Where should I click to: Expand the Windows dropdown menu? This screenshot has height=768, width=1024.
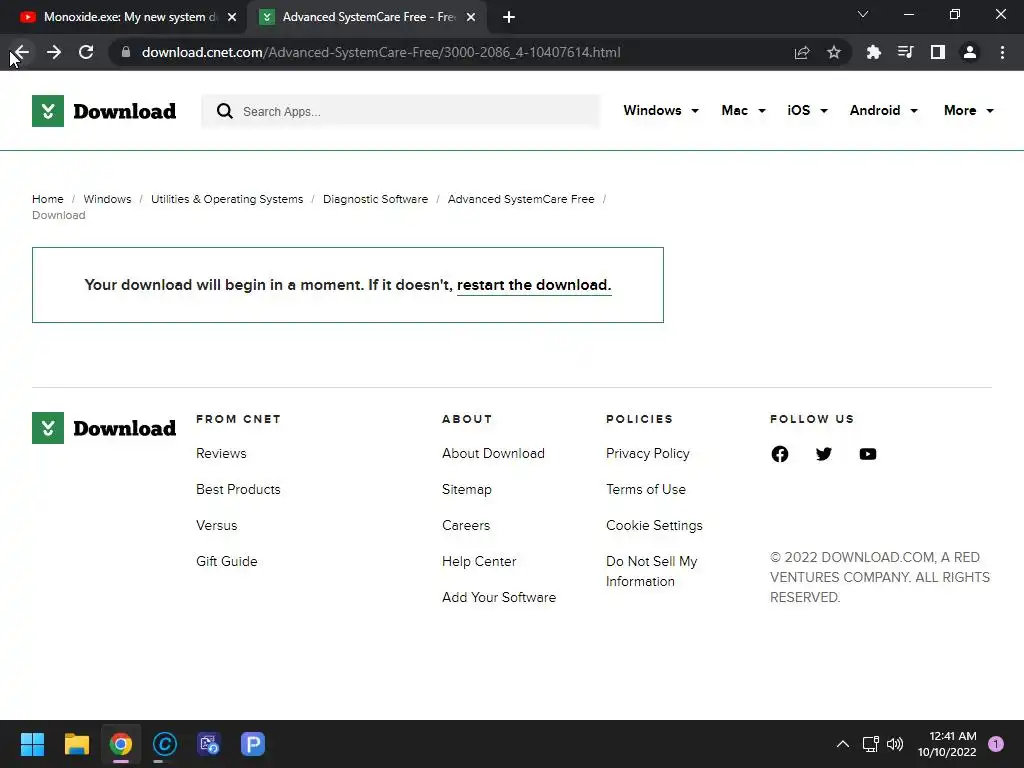click(x=661, y=110)
